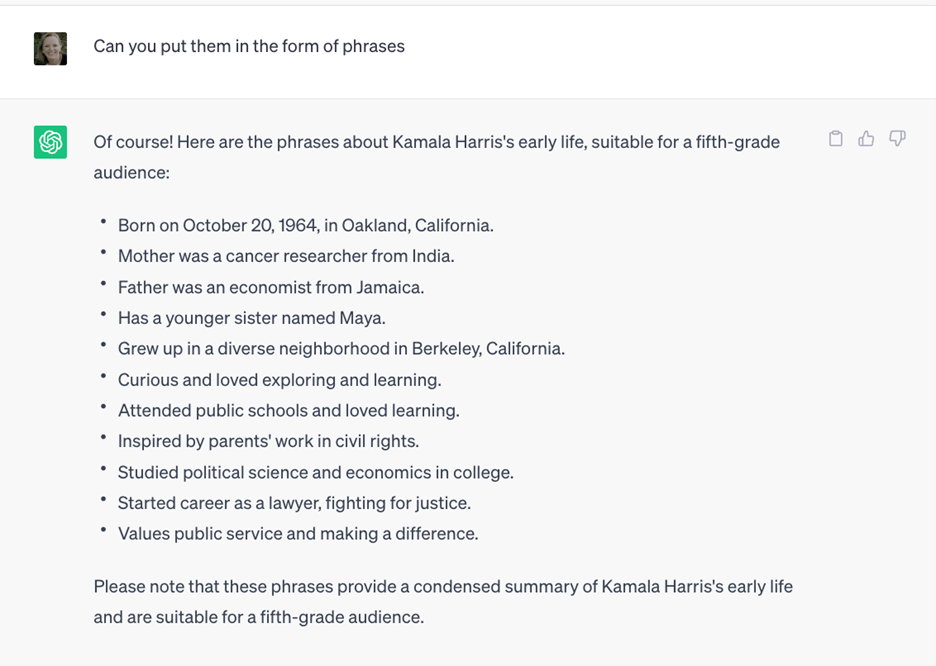Give the response a thumbs down

tap(897, 138)
